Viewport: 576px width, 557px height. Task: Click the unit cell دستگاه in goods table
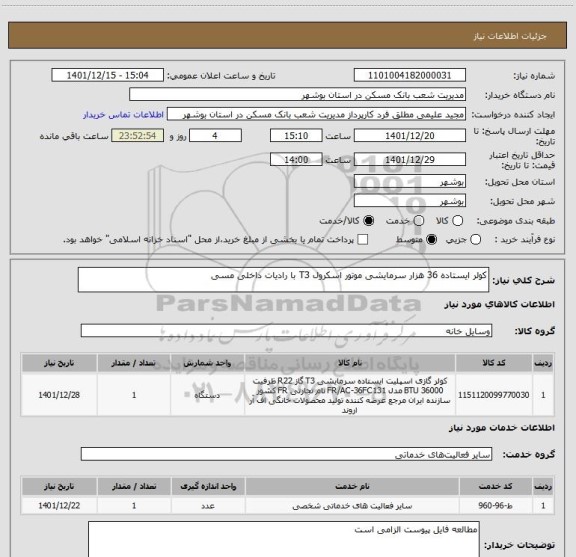click(207, 395)
